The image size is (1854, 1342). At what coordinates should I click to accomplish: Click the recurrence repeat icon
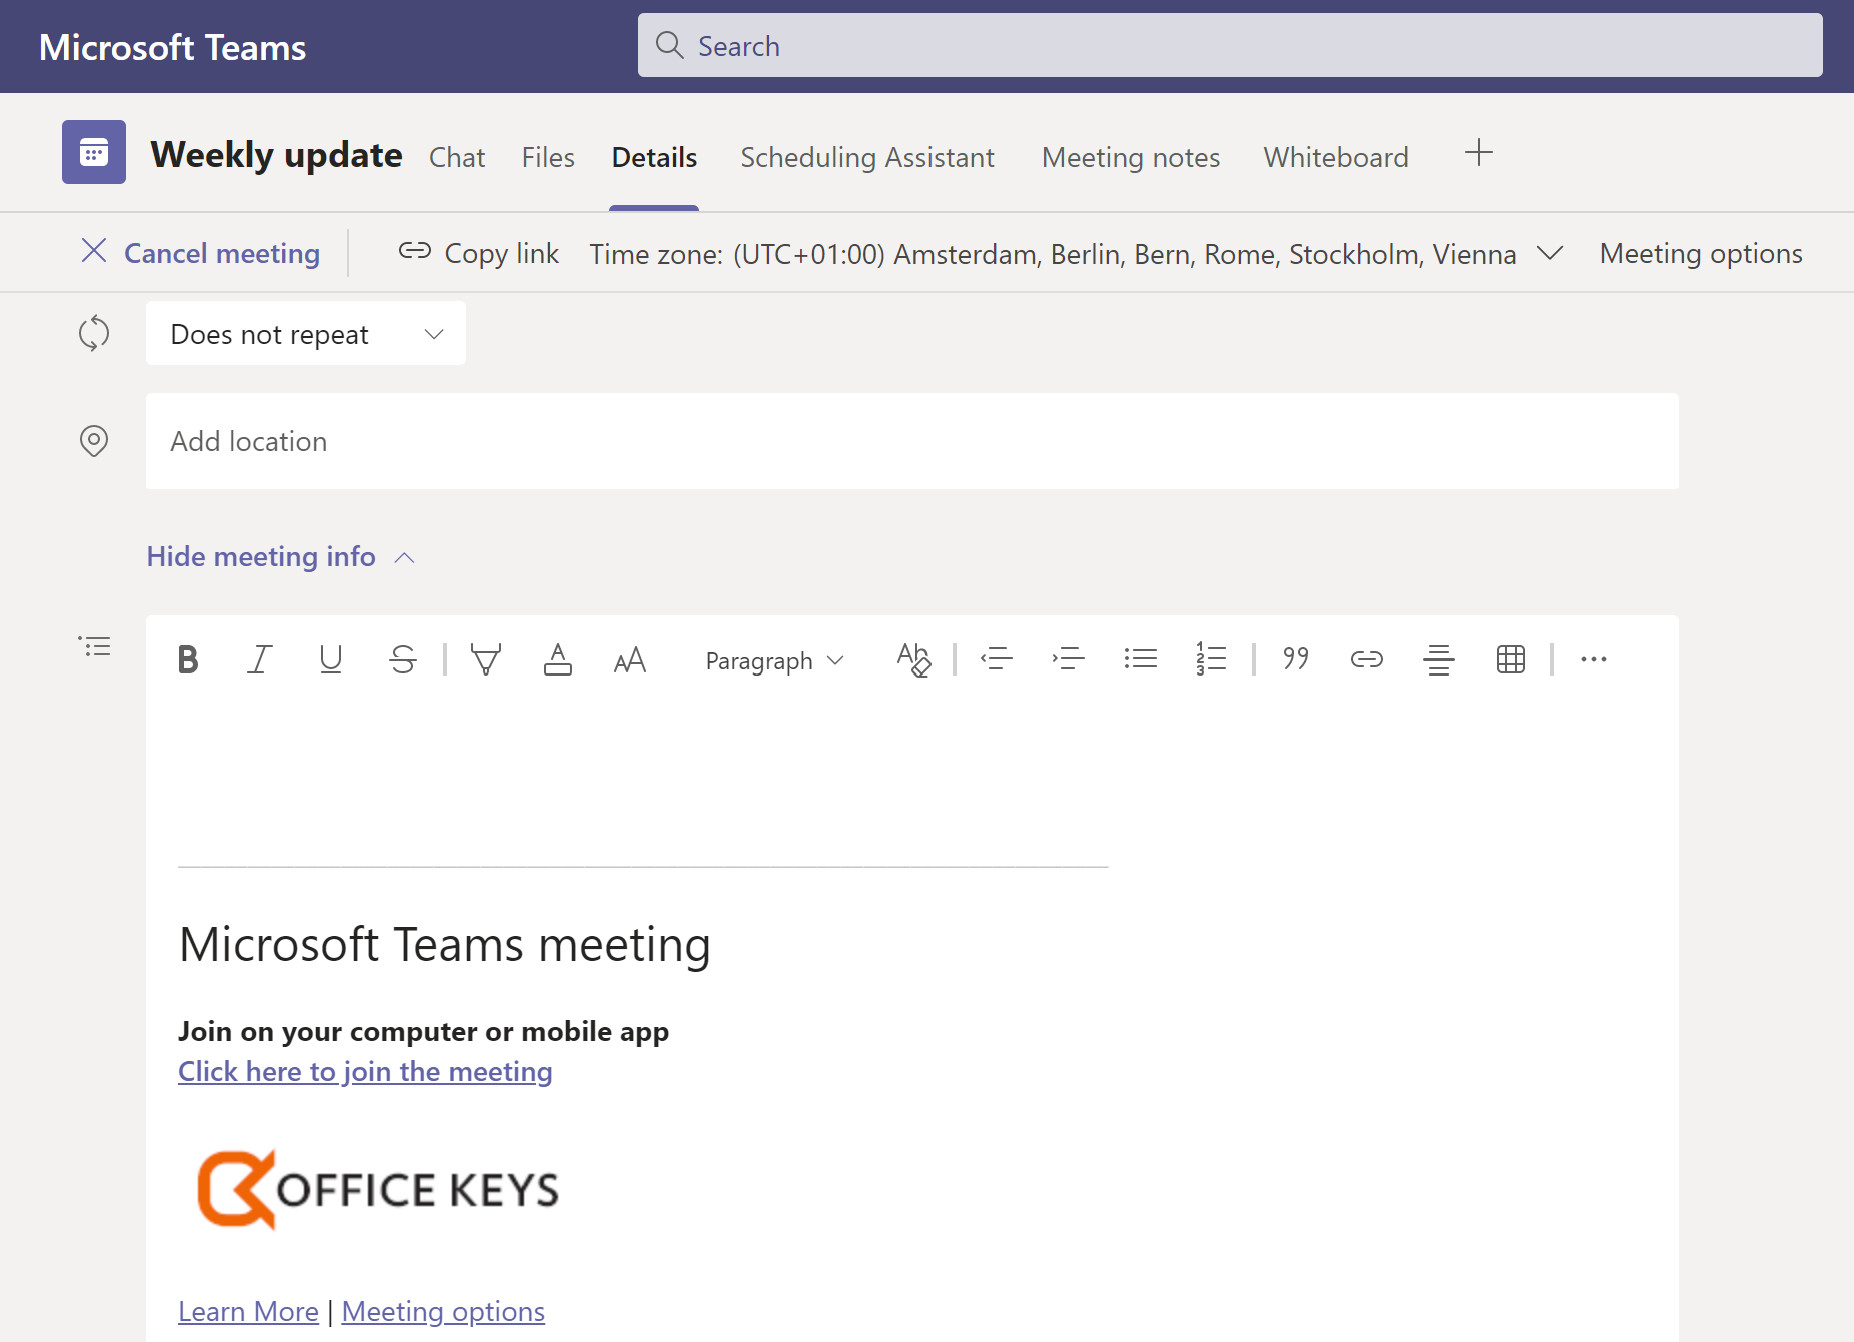[x=94, y=333]
